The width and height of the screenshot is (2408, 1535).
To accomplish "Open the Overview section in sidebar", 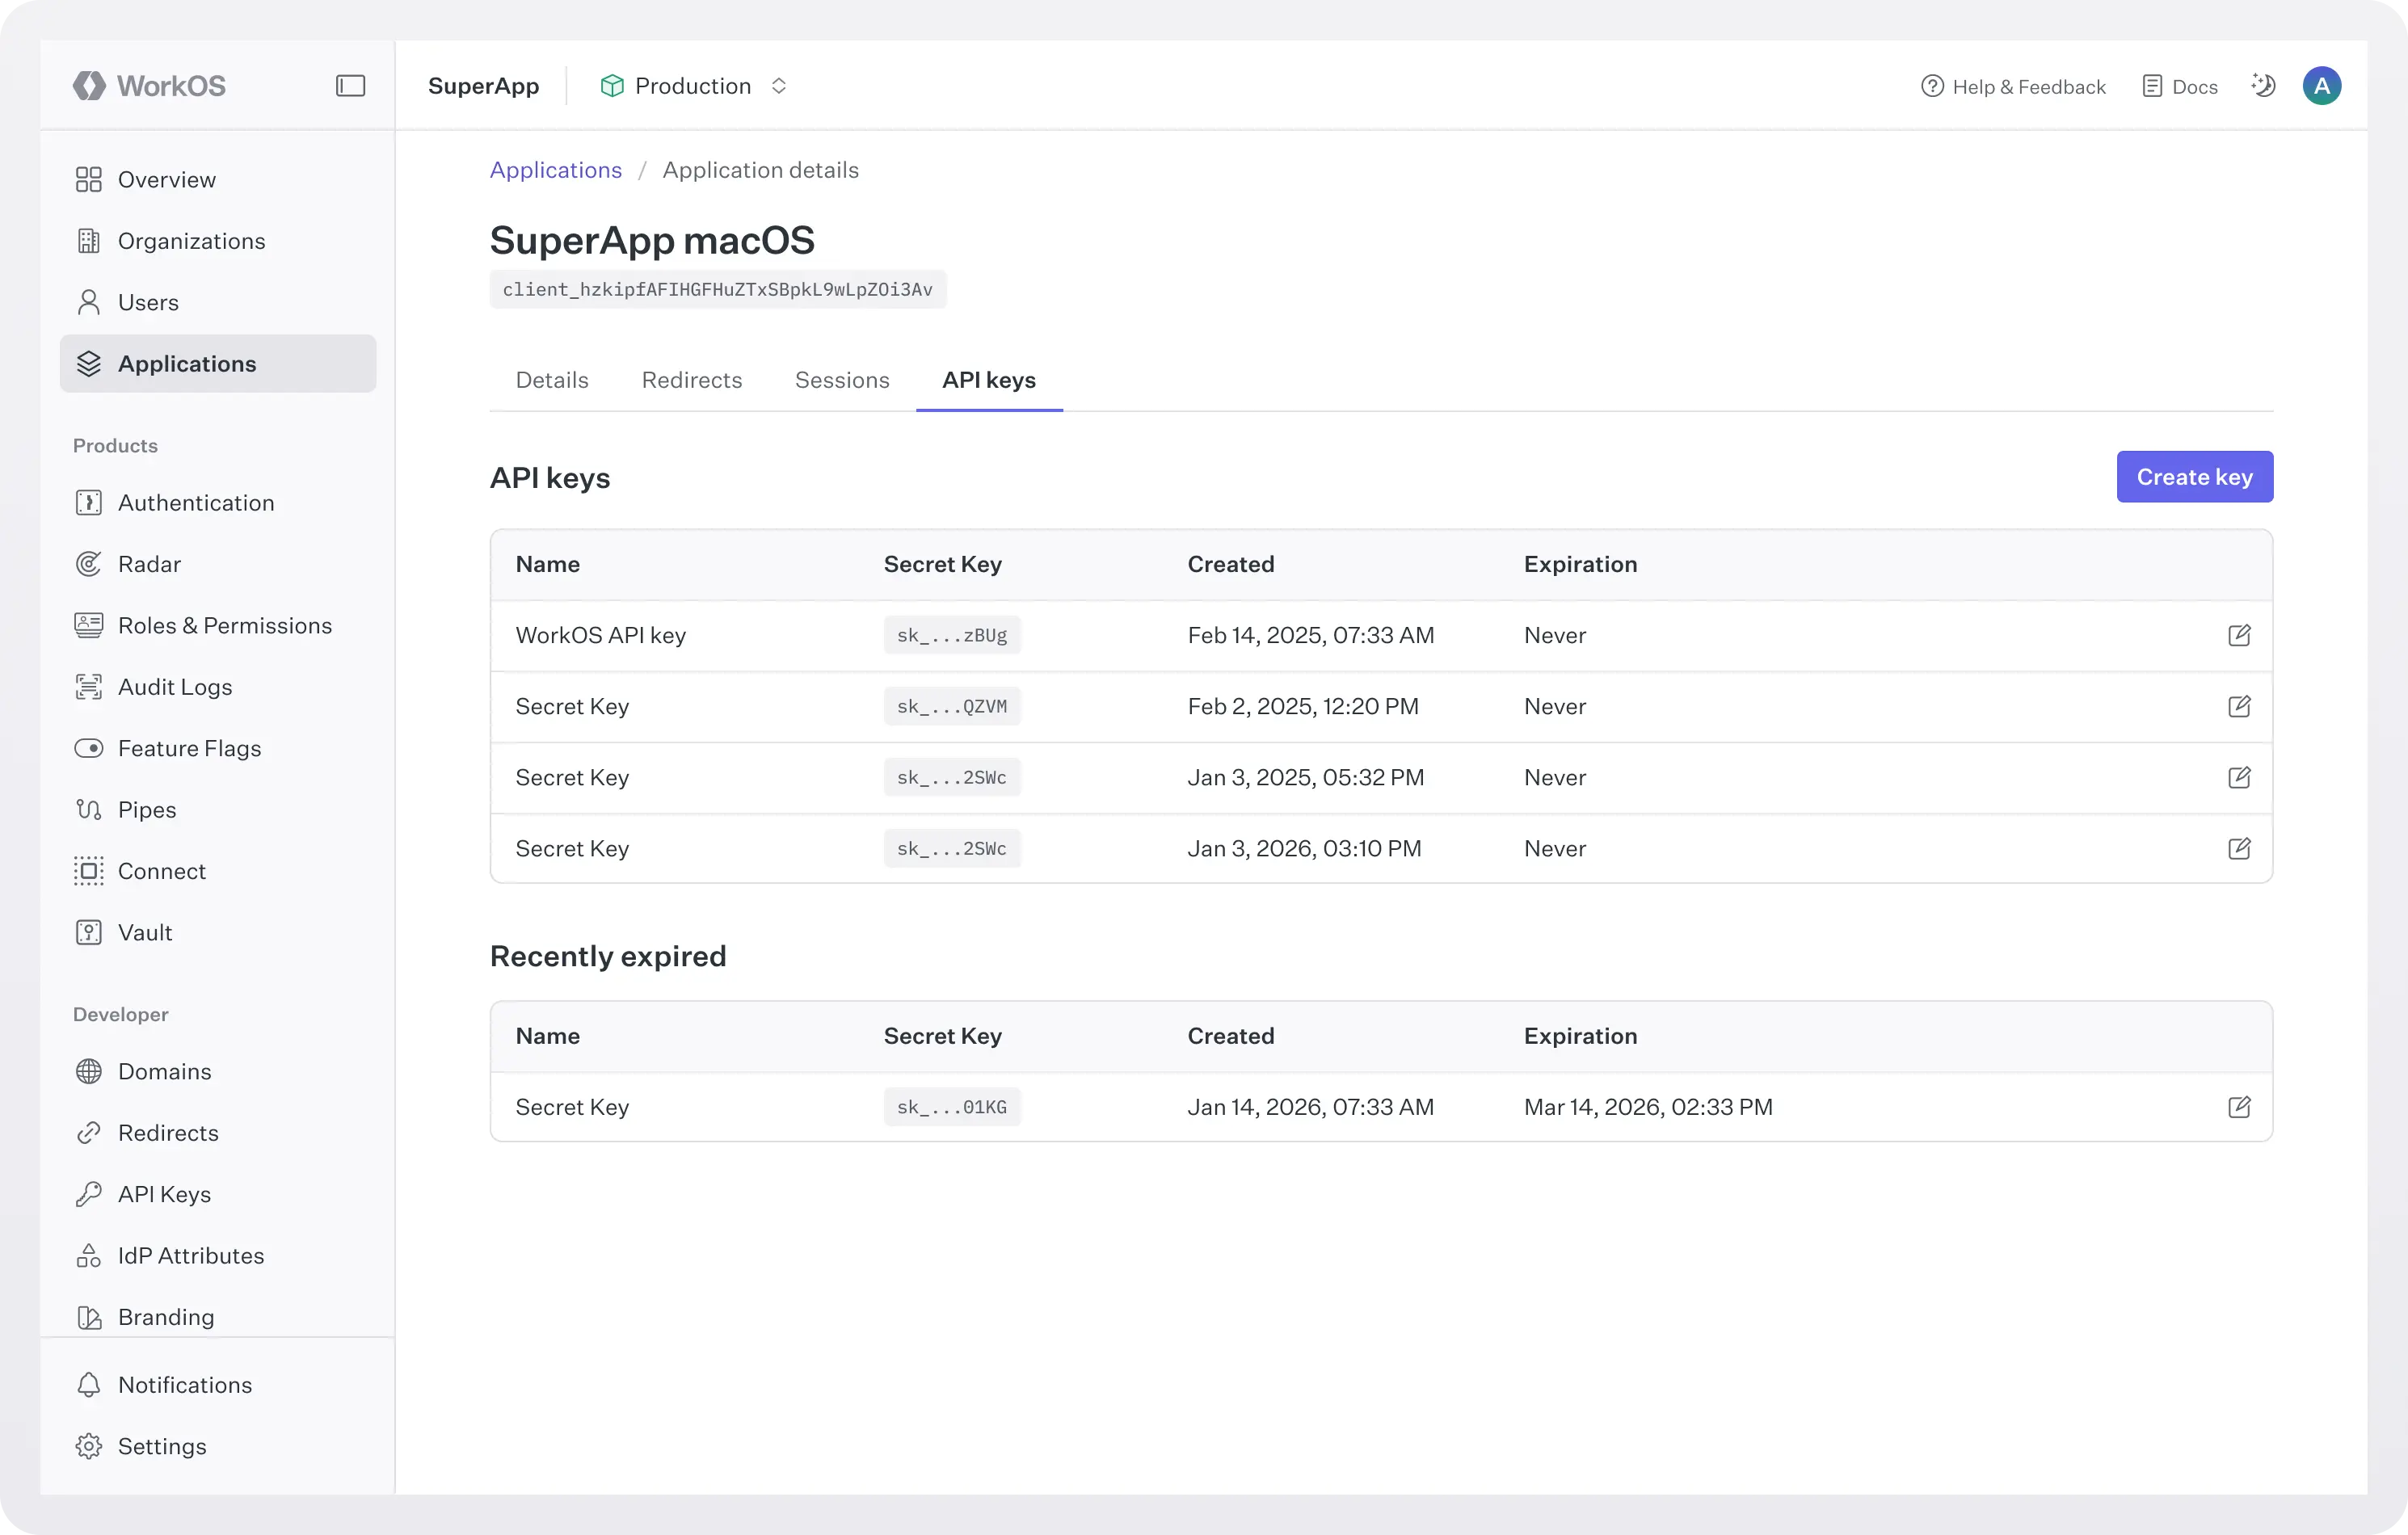I will point(167,179).
